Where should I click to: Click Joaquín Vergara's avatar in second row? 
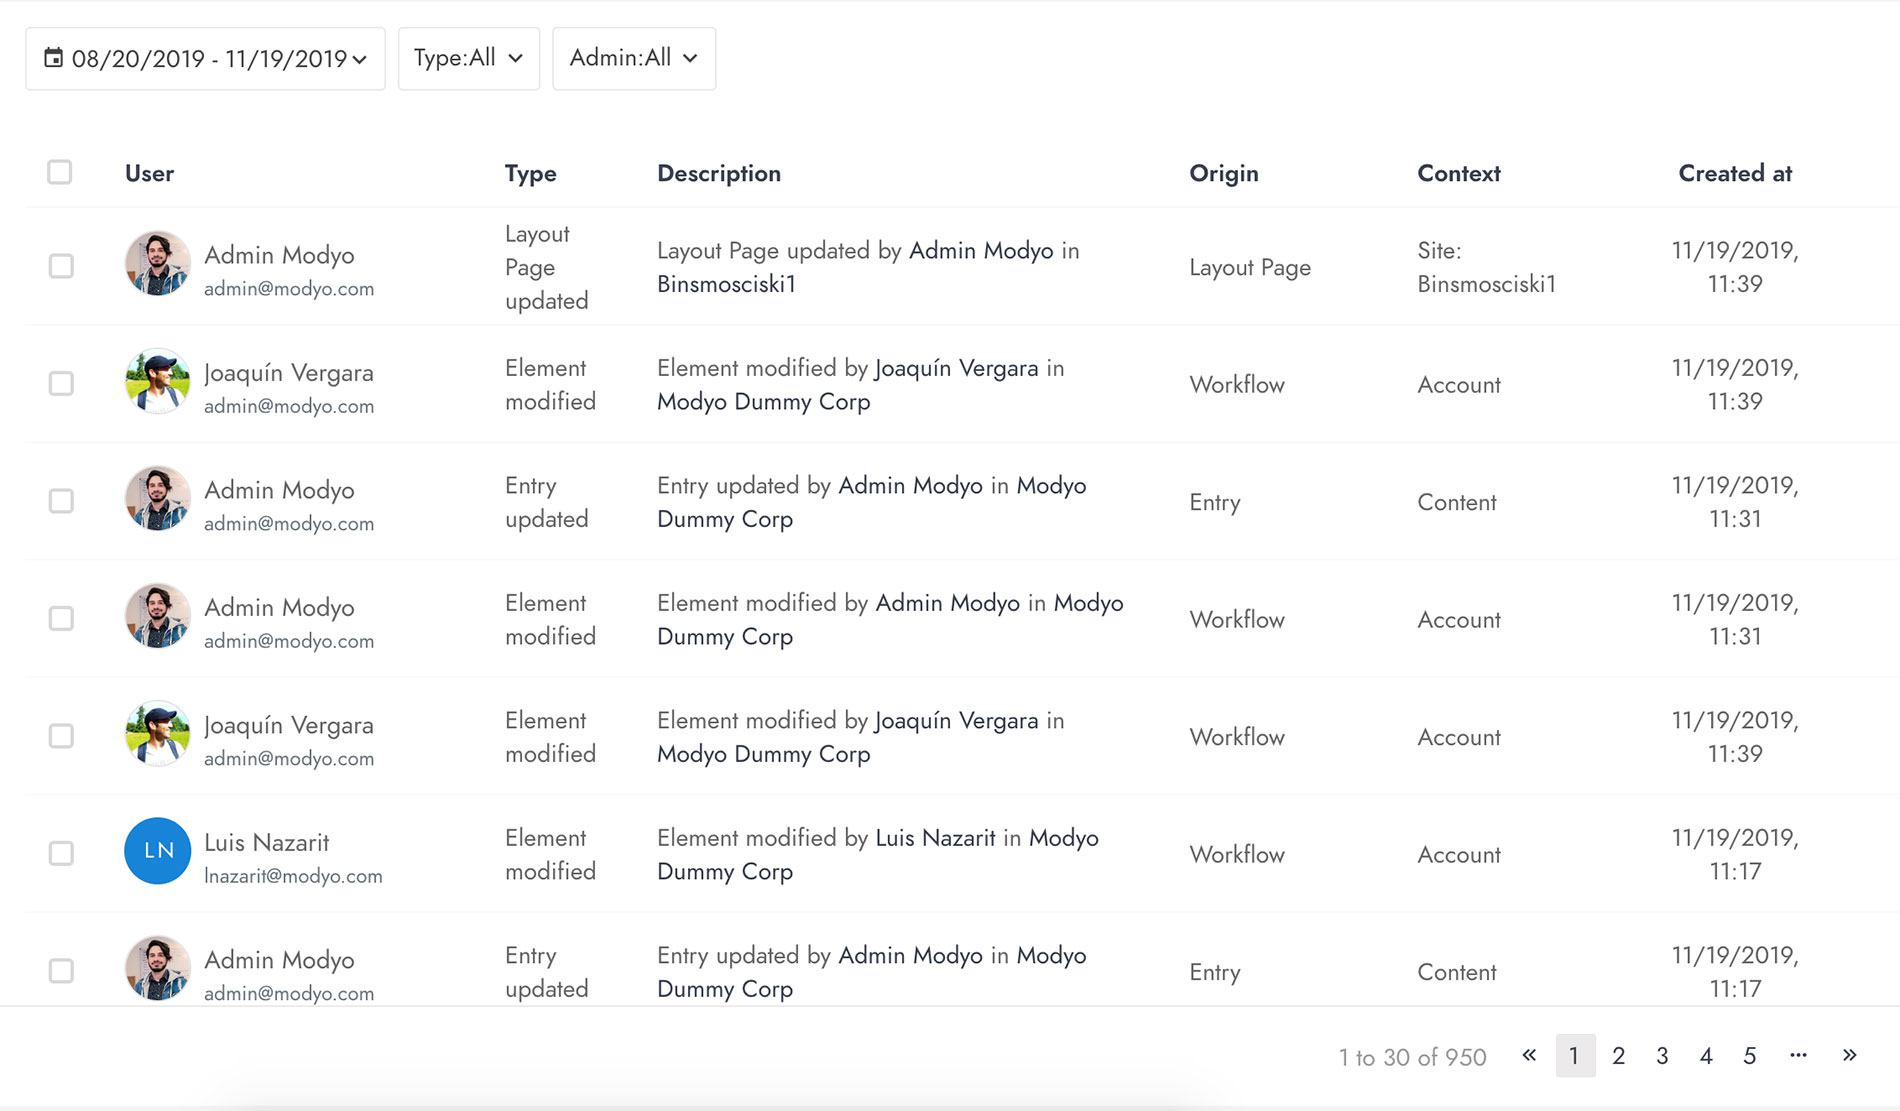[157, 381]
